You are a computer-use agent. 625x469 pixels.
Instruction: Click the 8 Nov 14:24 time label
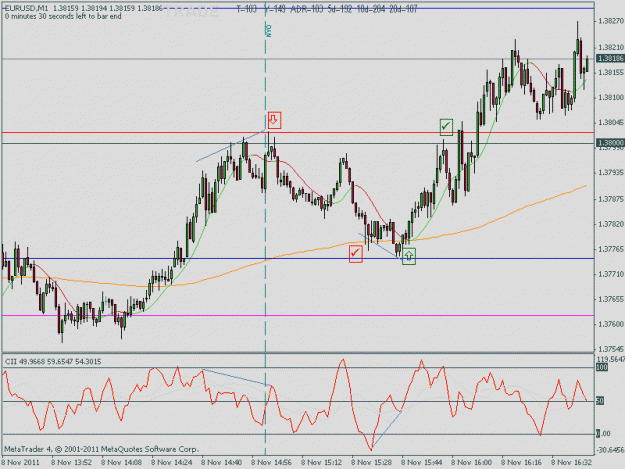(172, 462)
